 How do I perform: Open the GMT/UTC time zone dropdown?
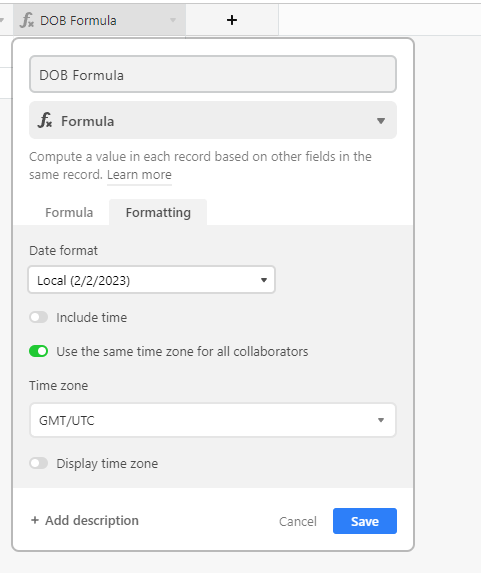pyautogui.click(x=213, y=420)
